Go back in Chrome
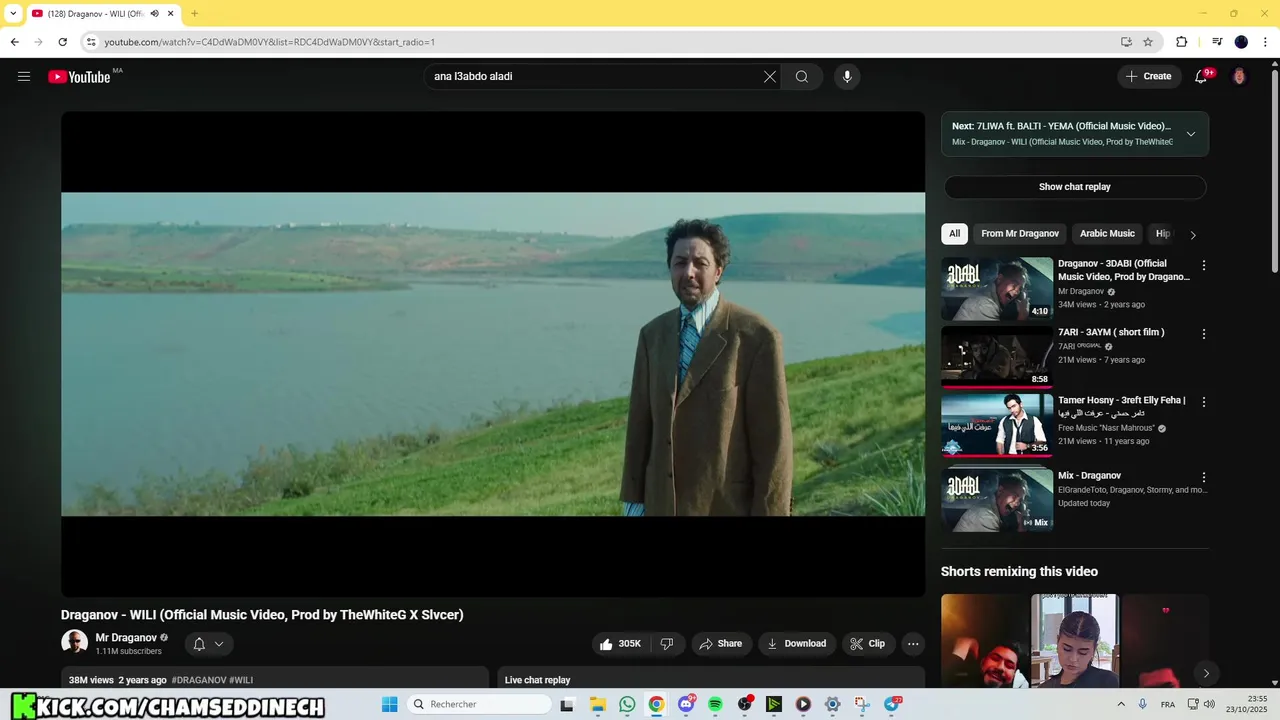 click(14, 42)
